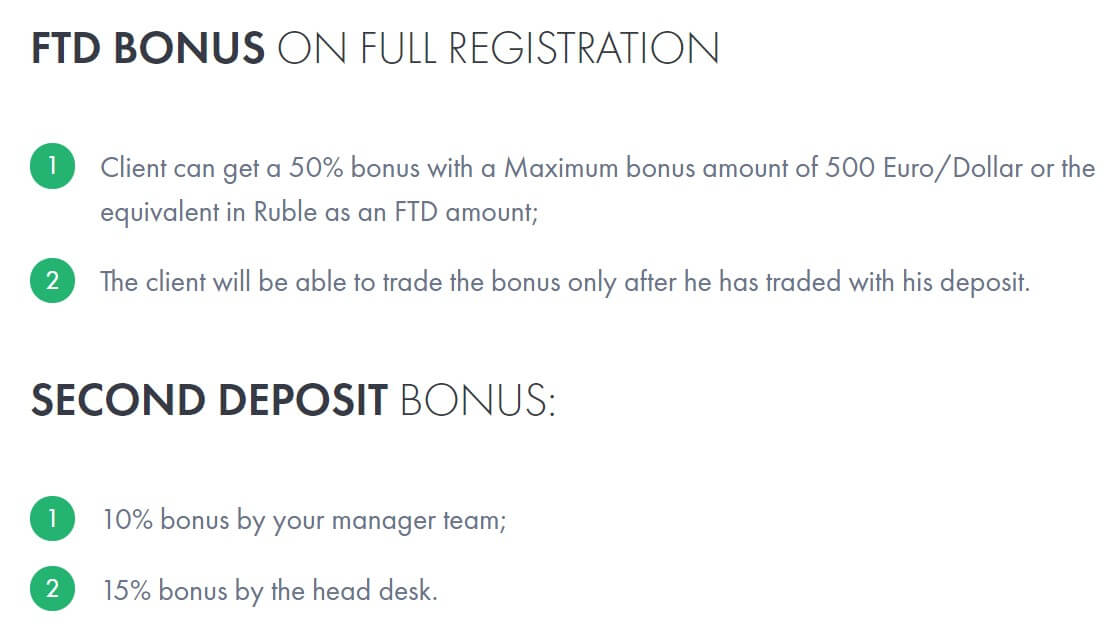Click the '10%' figure in the manager team line
Screen dimensions: 1115x638
click(x=127, y=520)
